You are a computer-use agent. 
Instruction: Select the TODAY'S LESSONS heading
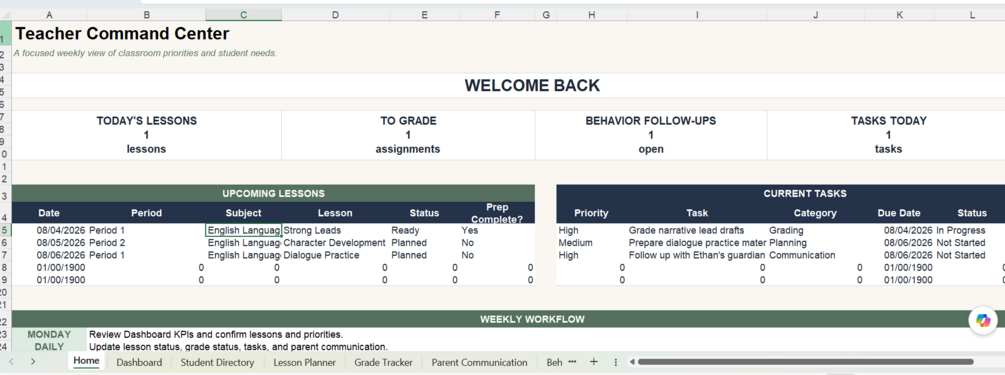(x=147, y=121)
